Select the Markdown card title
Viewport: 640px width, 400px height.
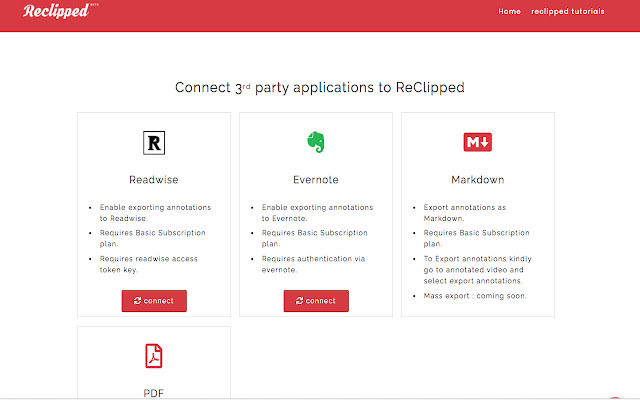tap(478, 180)
